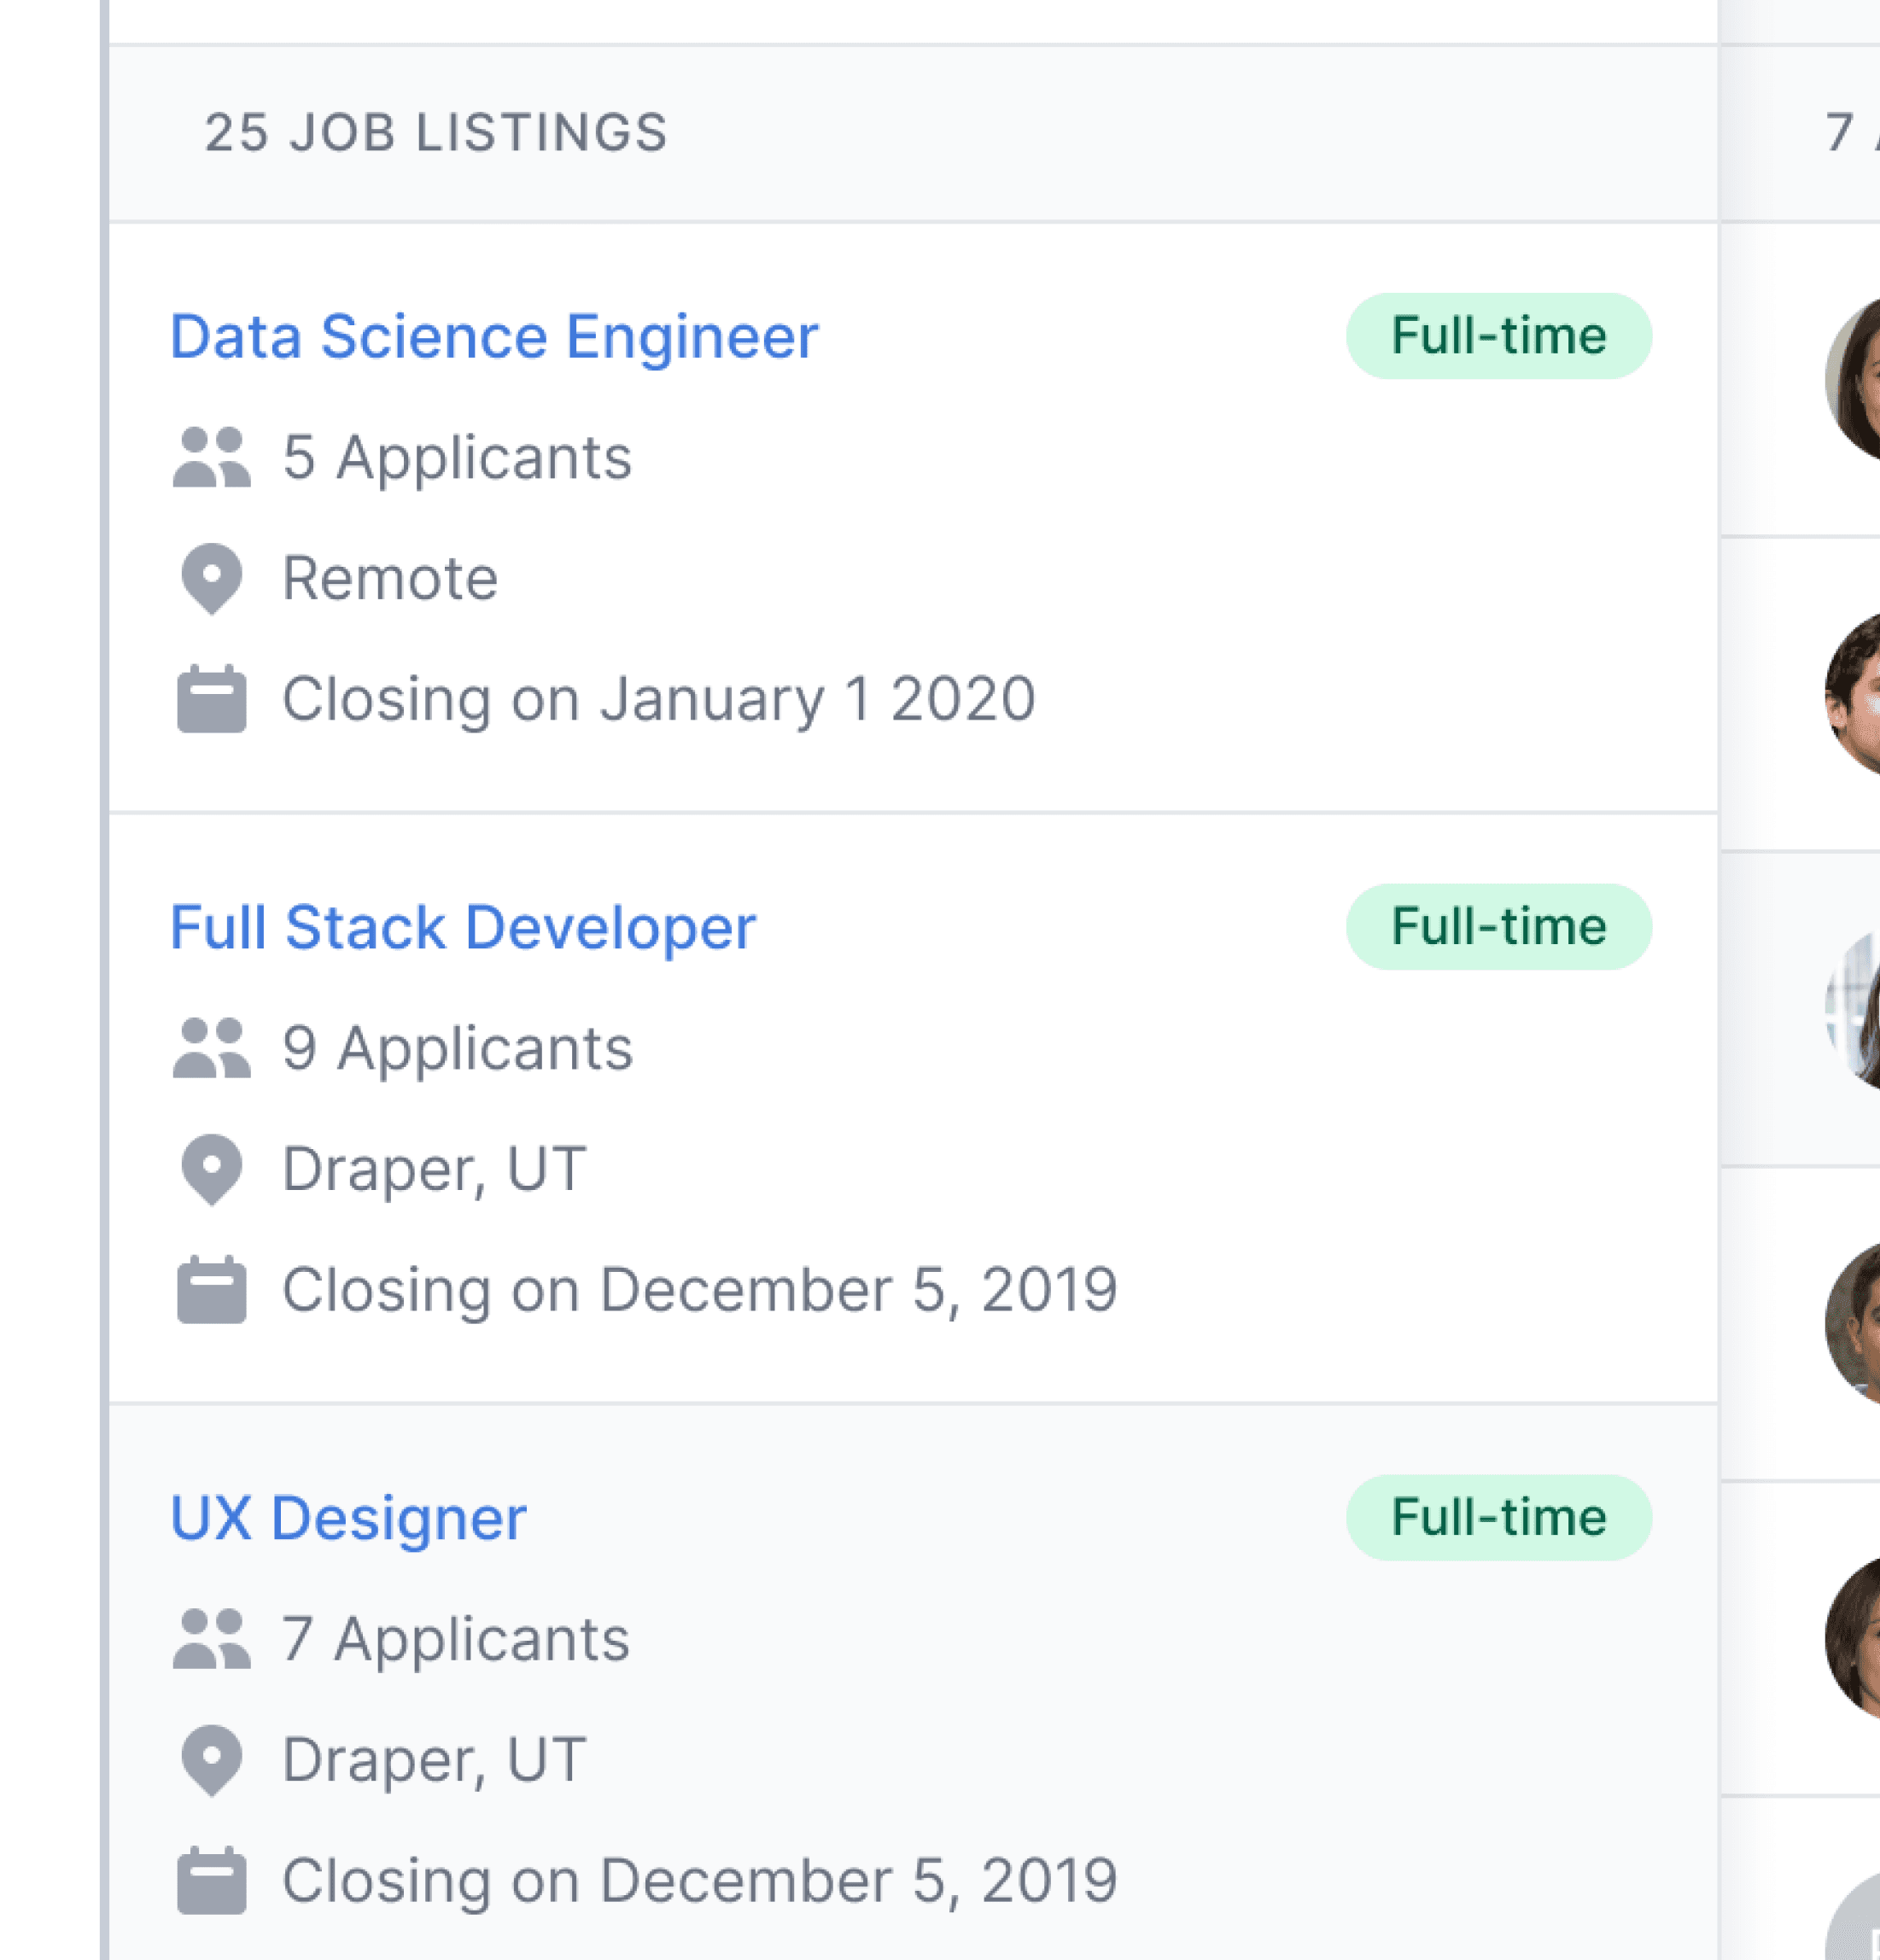Click applicants icon beside 7 Applicants
Screen dimensions: 1880x1960
click(x=211, y=1640)
